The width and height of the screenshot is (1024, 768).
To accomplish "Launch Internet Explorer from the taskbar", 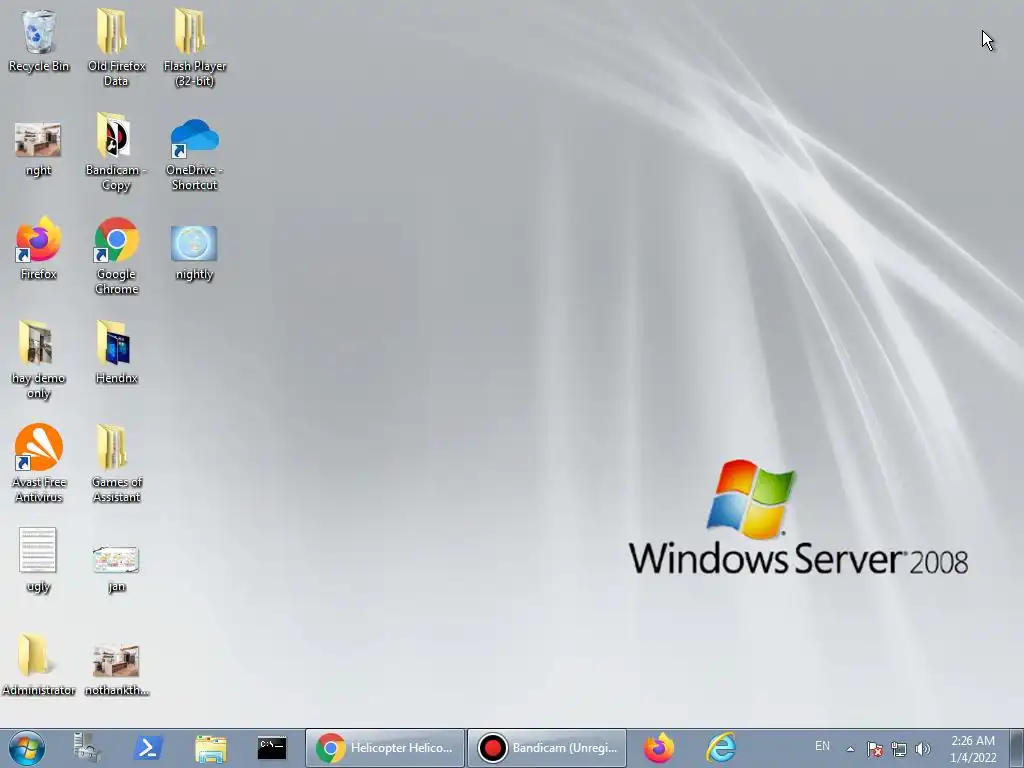I will (721, 748).
